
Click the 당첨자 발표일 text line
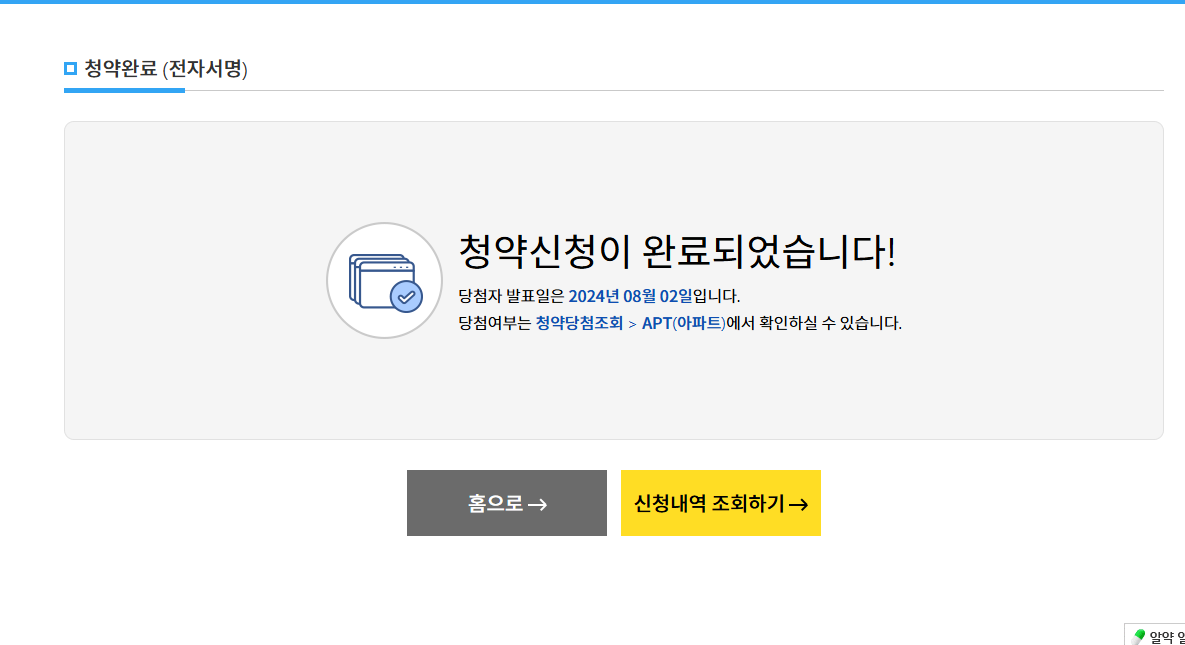[x=600, y=295]
